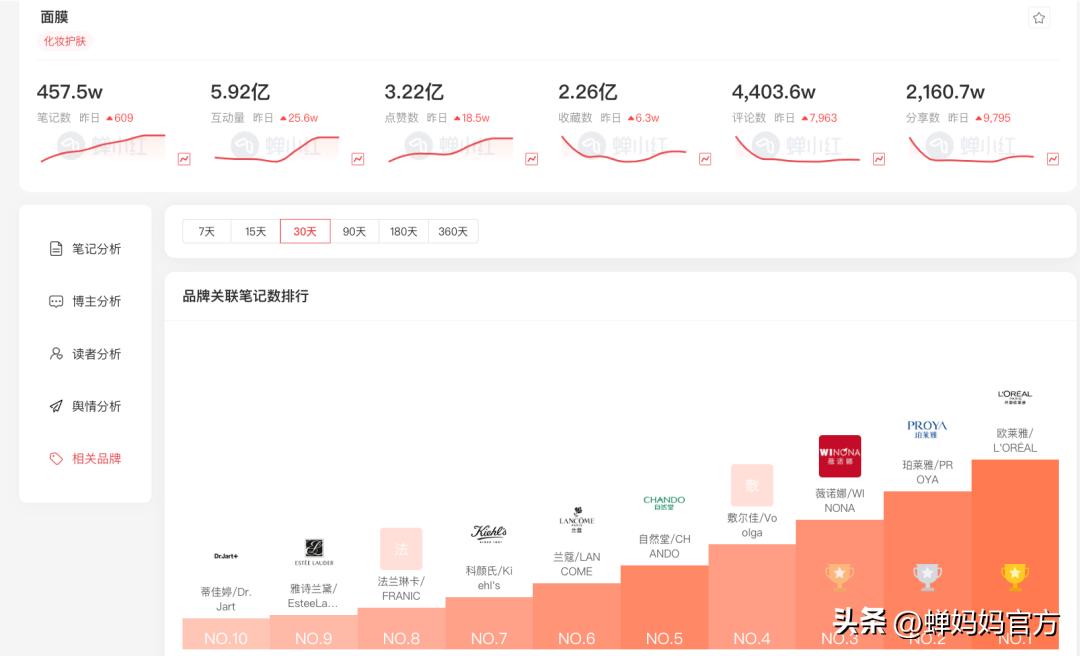
Task: Toggle the star favorite icon at top right
Action: pos(1038,18)
